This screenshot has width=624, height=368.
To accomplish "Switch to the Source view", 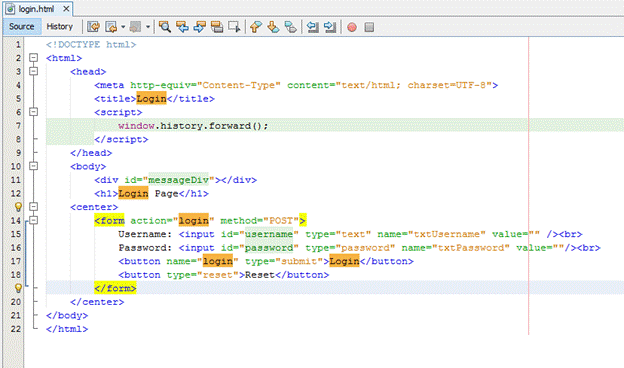I will coord(21,27).
